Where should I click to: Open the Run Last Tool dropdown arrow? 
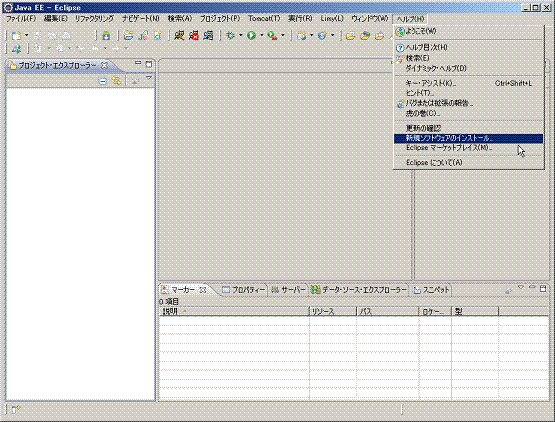(283, 35)
